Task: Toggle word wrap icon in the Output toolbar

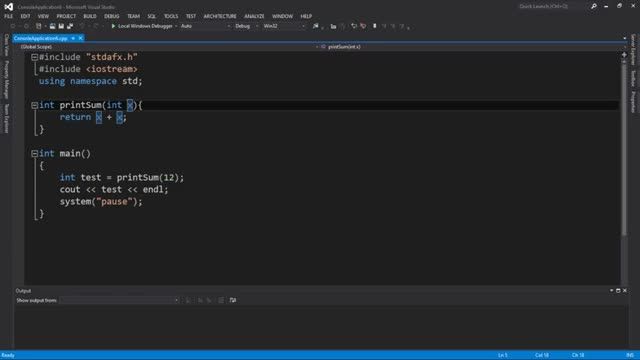Action: coord(233,300)
